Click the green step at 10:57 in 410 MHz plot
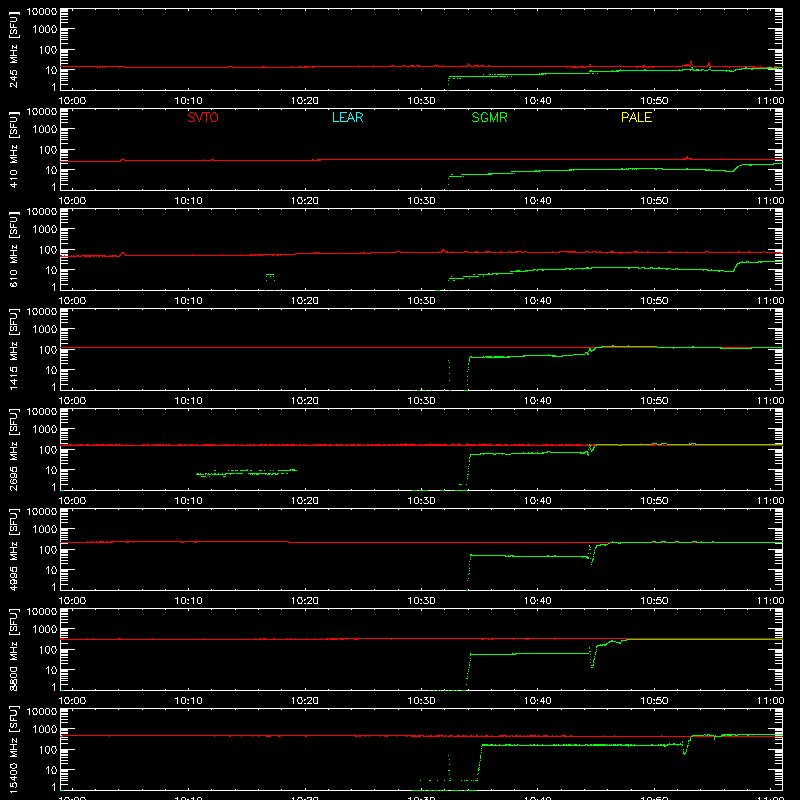Viewport: 800px width, 800px height. click(x=737, y=167)
